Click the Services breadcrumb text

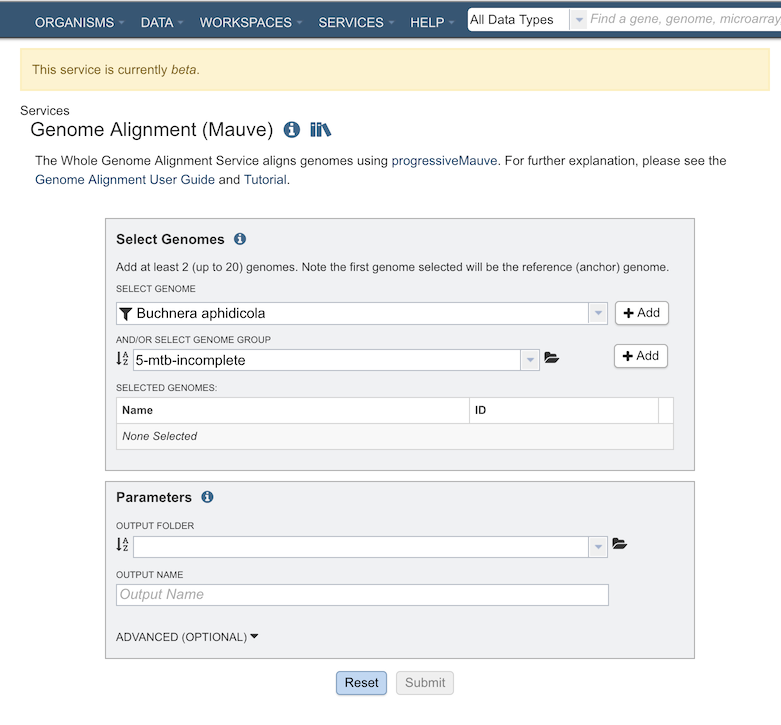click(x=45, y=111)
